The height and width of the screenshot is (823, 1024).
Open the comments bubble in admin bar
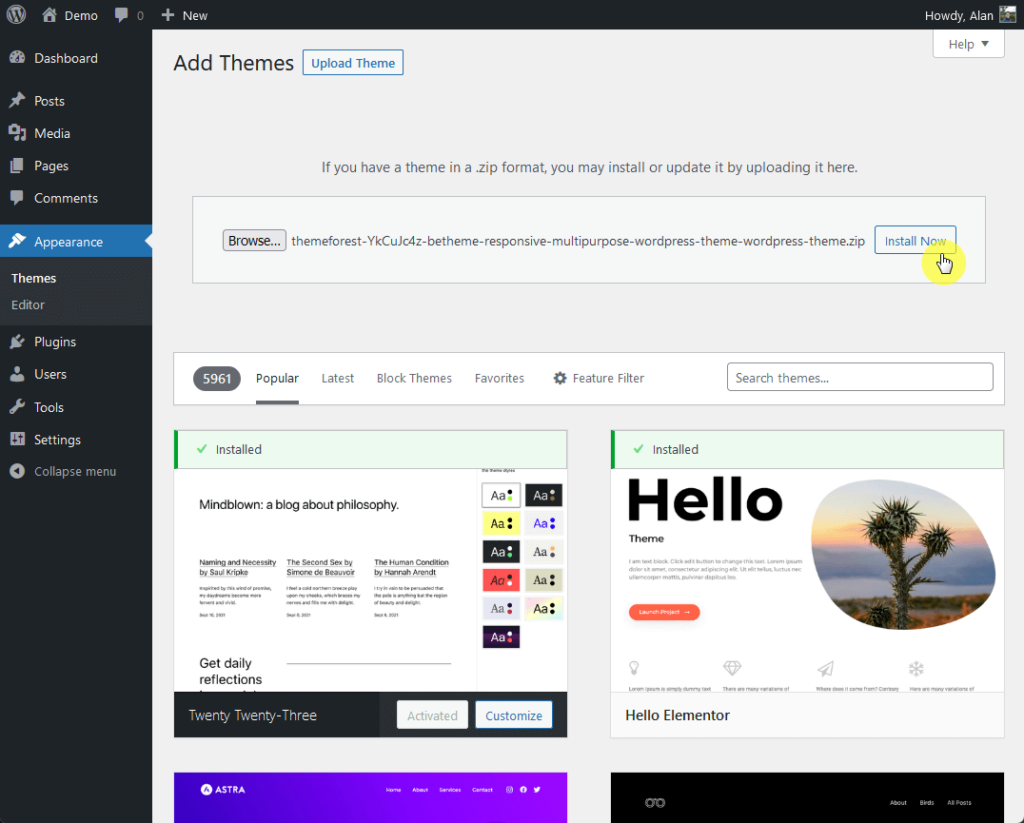pyautogui.click(x=121, y=14)
